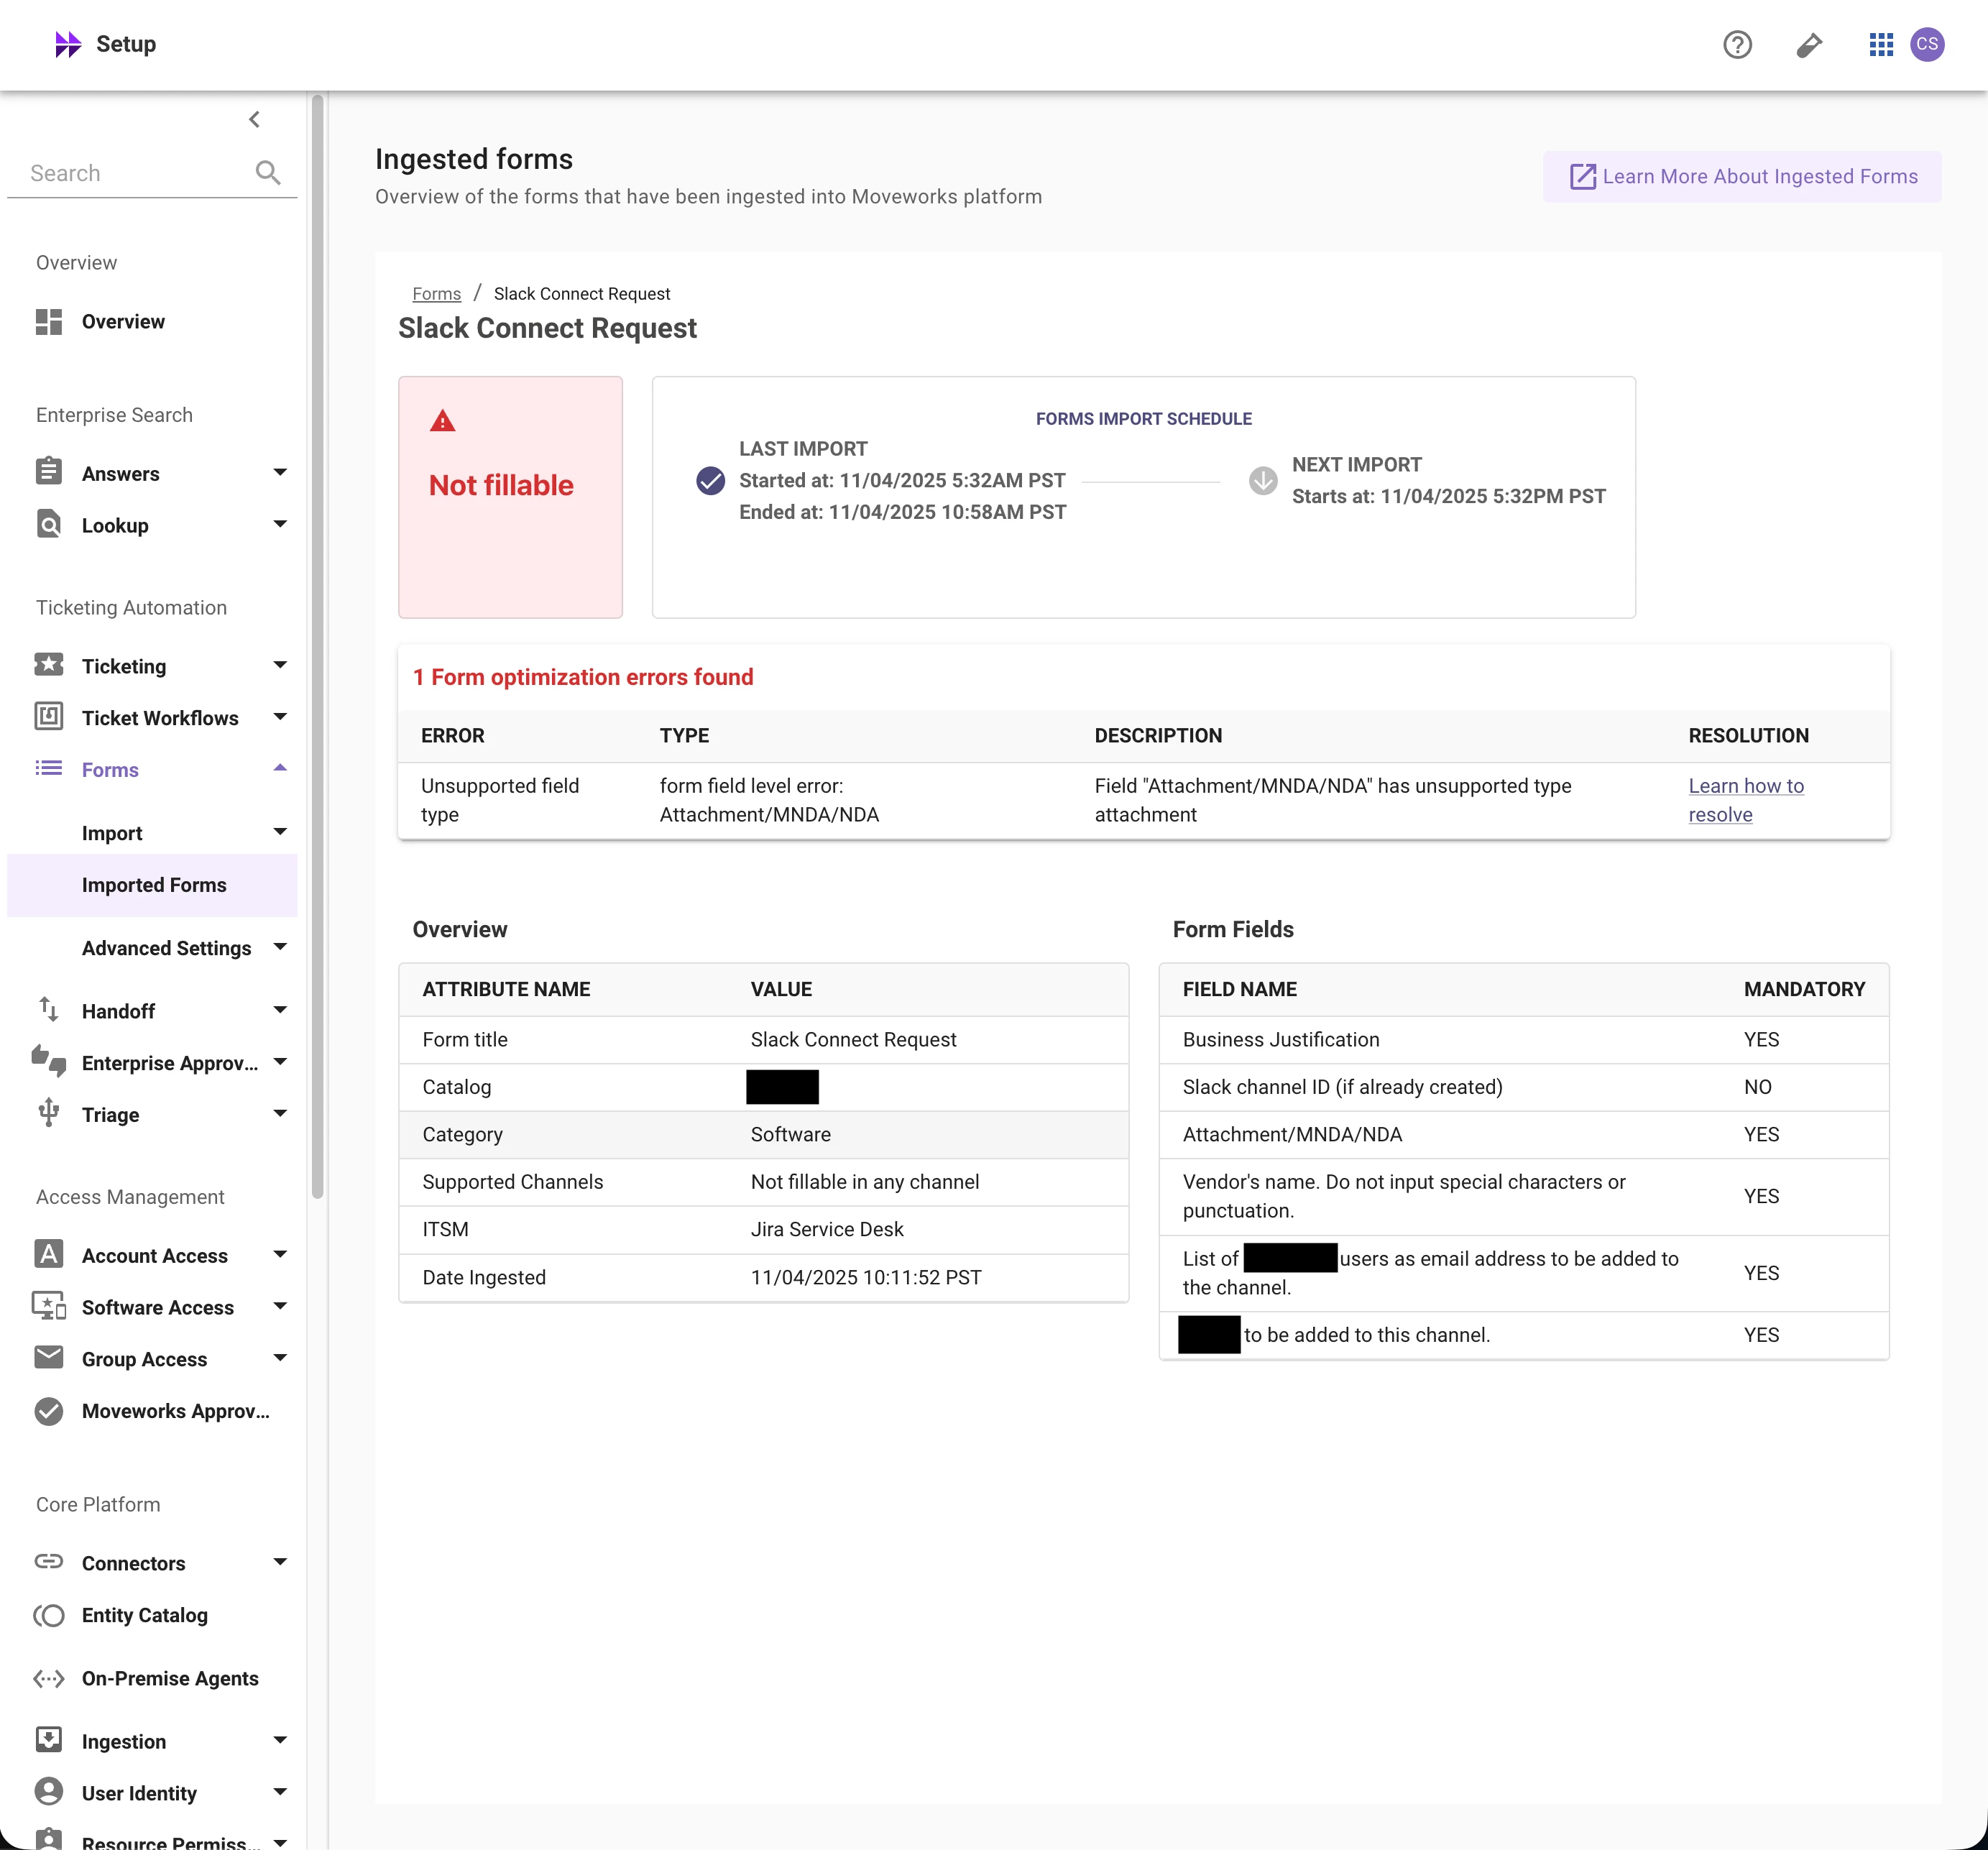The height and width of the screenshot is (1850, 1988).
Task: Open the apps grid icon
Action: point(1880,45)
